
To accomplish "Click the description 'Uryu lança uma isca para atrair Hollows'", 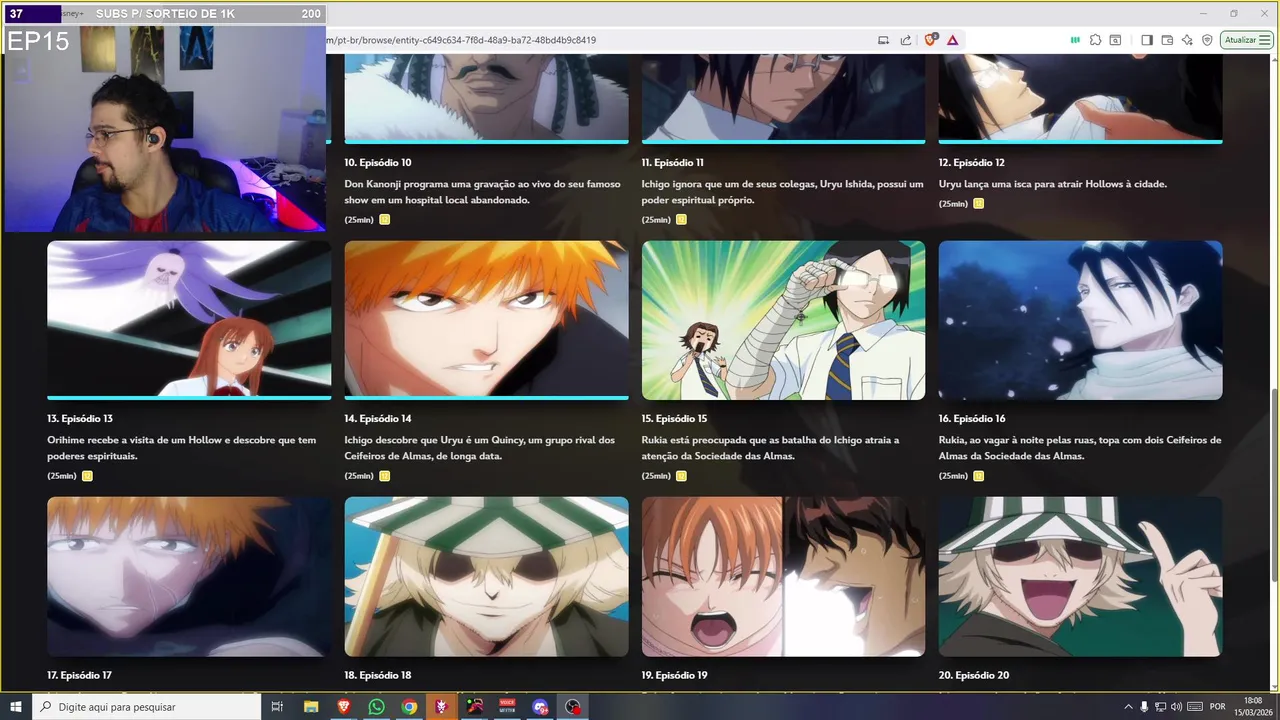I will point(1053,184).
